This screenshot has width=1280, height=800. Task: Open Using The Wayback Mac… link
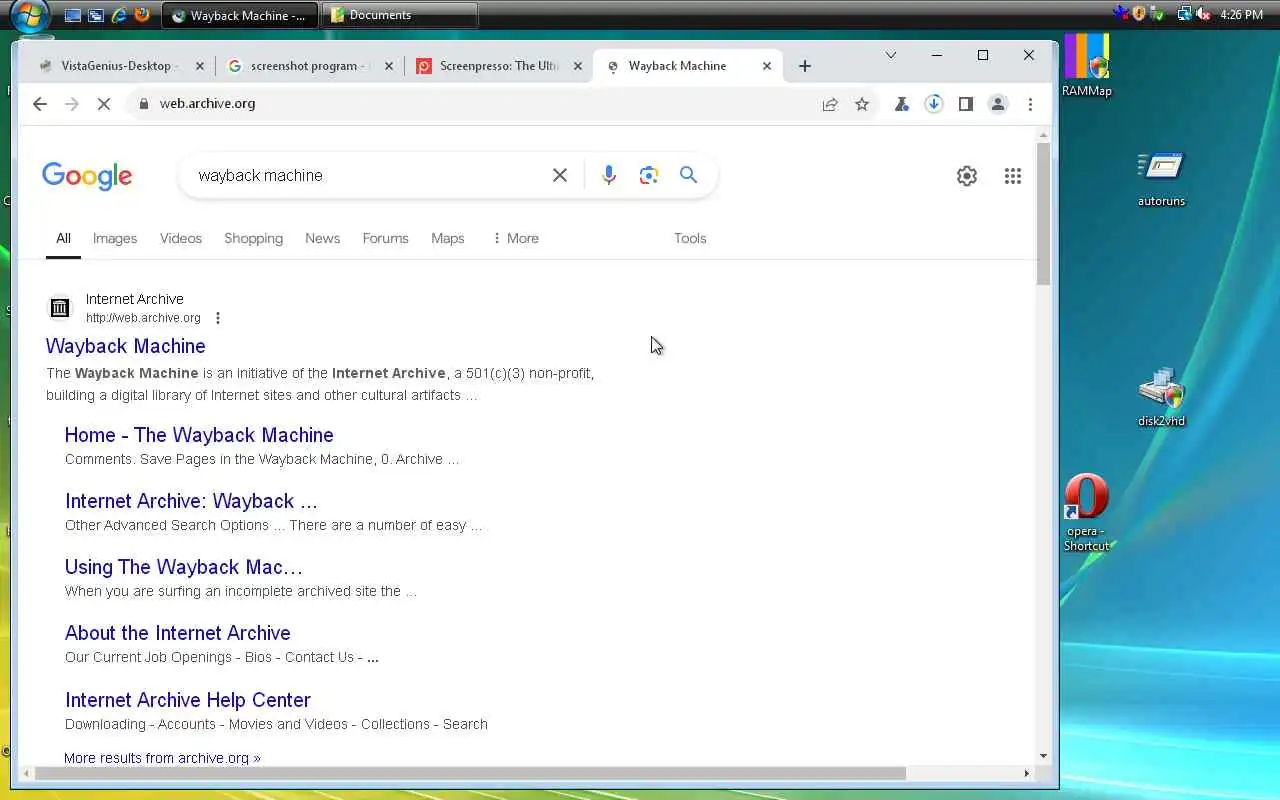[184, 567]
